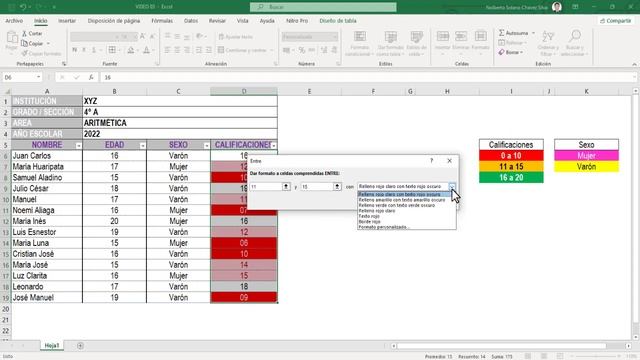Click the insert function fx icon
This screenshot has width=640, height=360.
coord(91,77)
